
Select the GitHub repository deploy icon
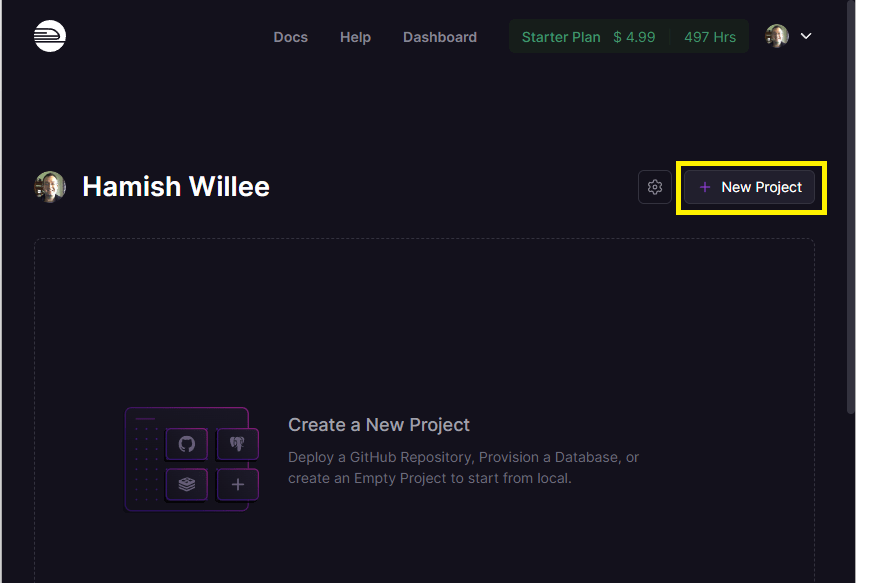tap(186, 444)
